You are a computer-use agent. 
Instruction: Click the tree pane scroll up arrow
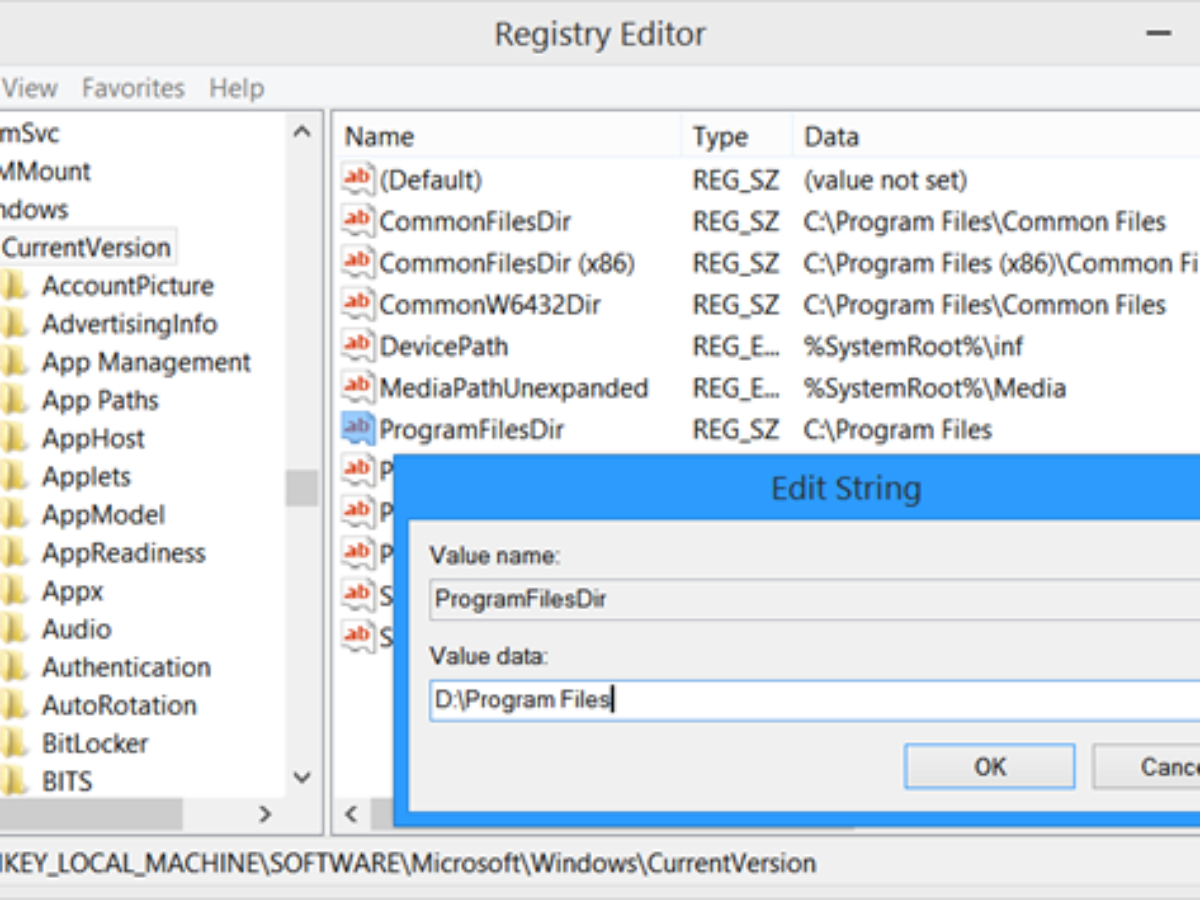click(x=301, y=132)
